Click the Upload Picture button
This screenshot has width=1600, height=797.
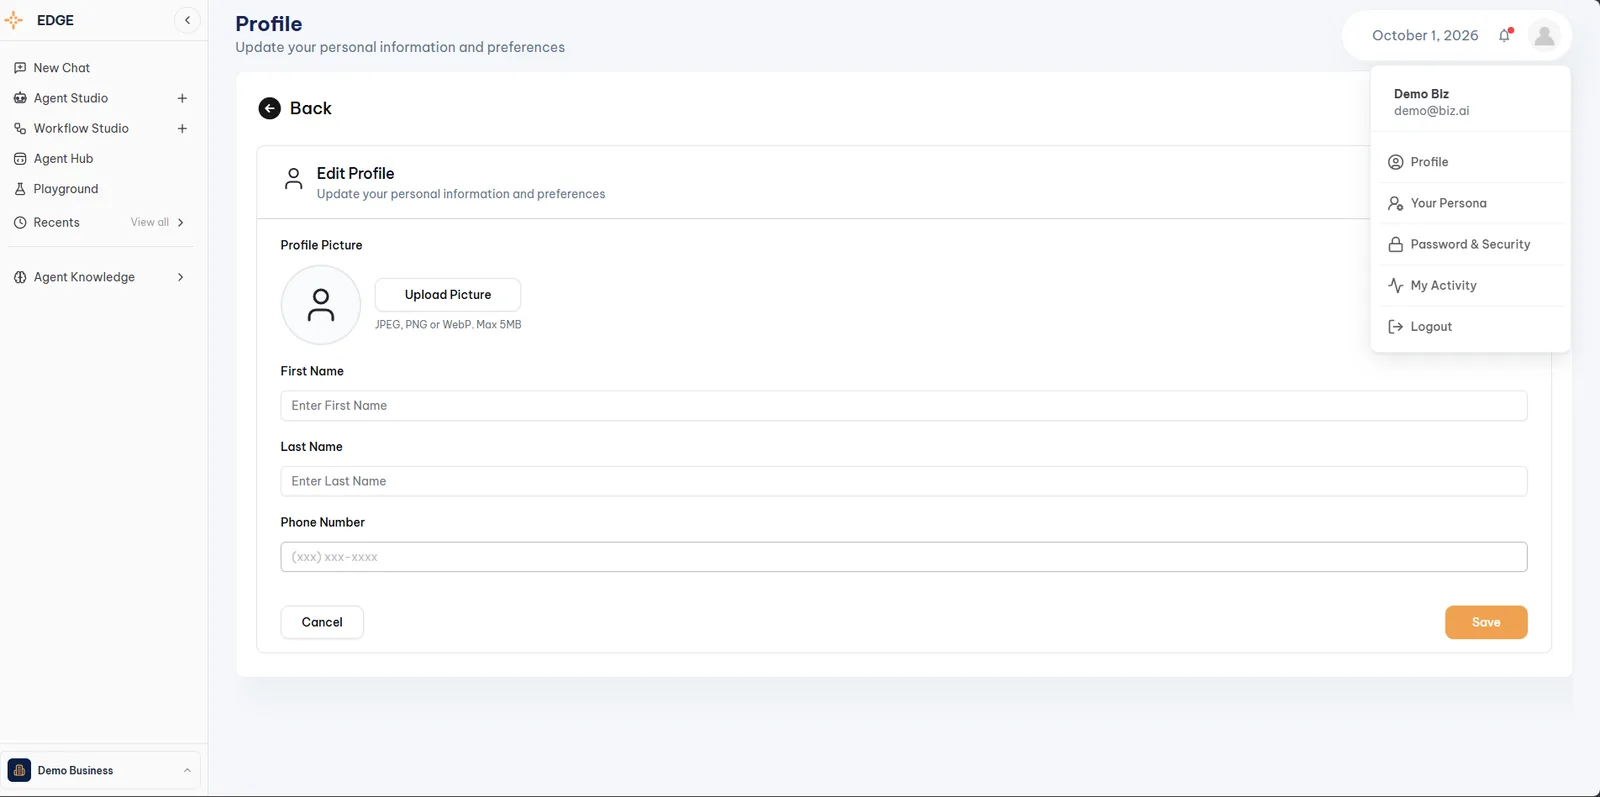tap(448, 295)
